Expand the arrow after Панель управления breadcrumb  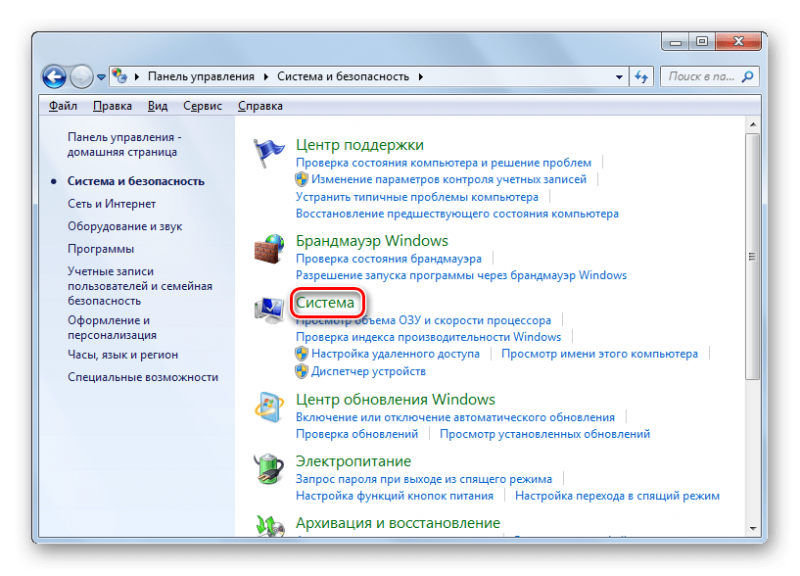(x=266, y=77)
